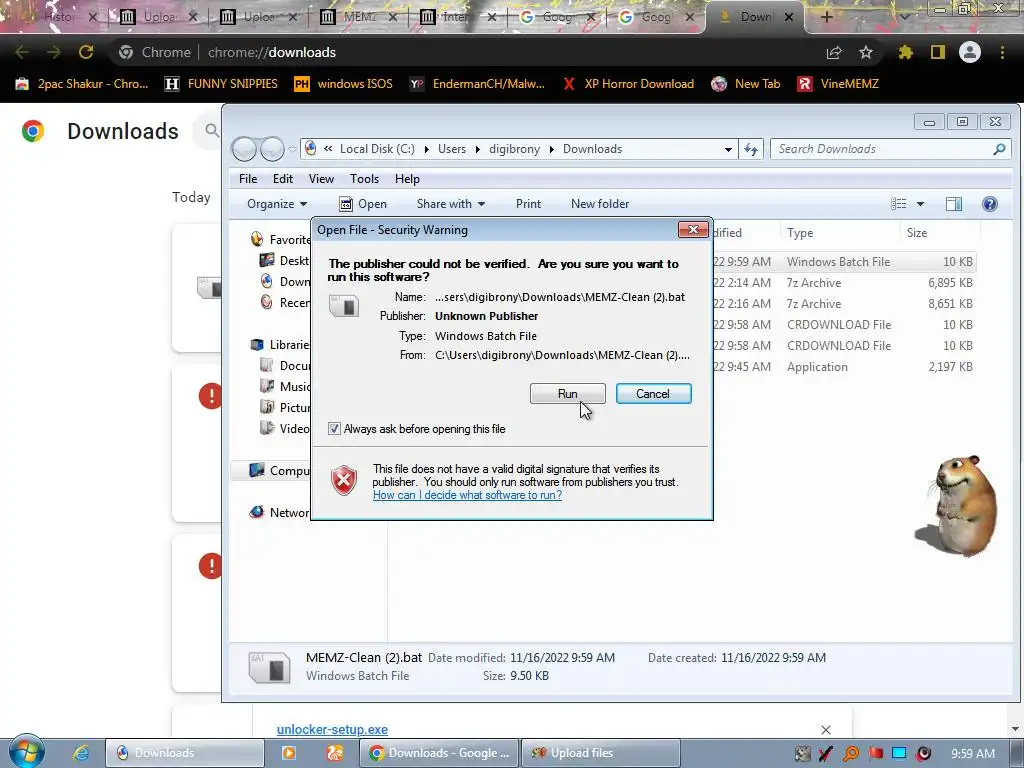Screen dimensions: 1024x768
Task: Select Local Disk (C:) breadcrumb
Action: (377, 149)
